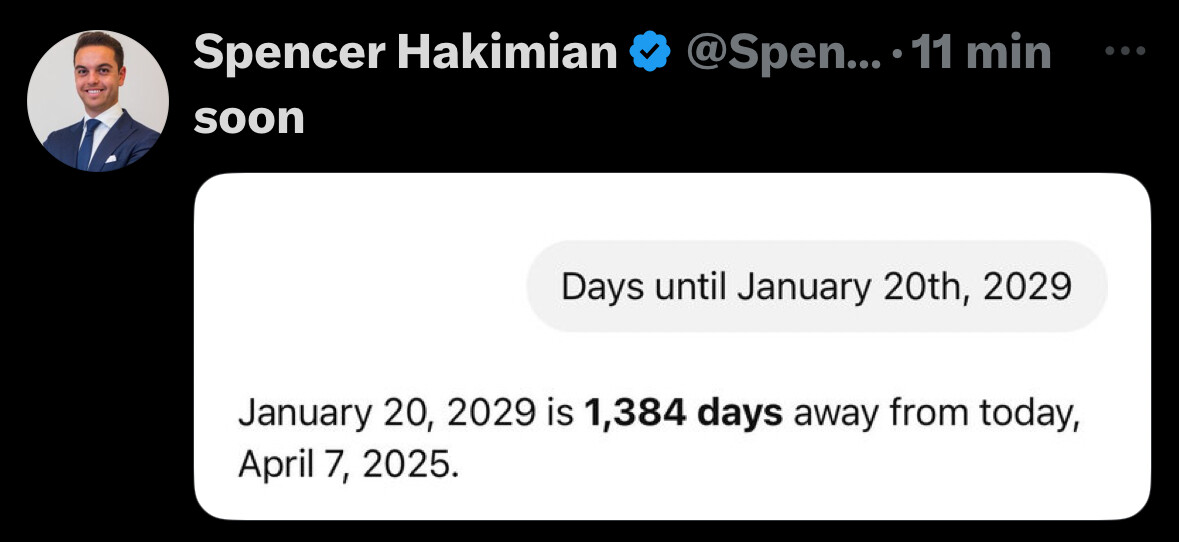Image resolution: width=1179 pixels, height=542 pixels.
Task: Click the "April 7, 2025." date text
Action: coord(347,466)
